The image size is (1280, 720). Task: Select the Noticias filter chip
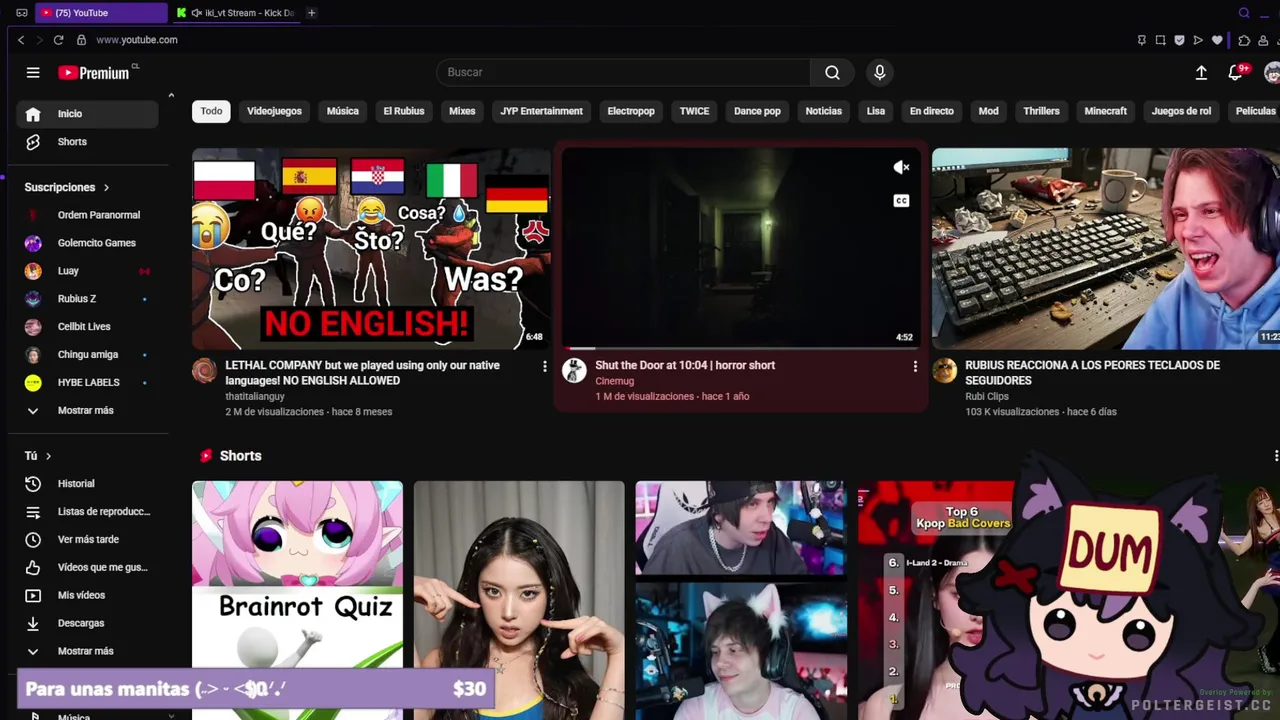[824, 111]
